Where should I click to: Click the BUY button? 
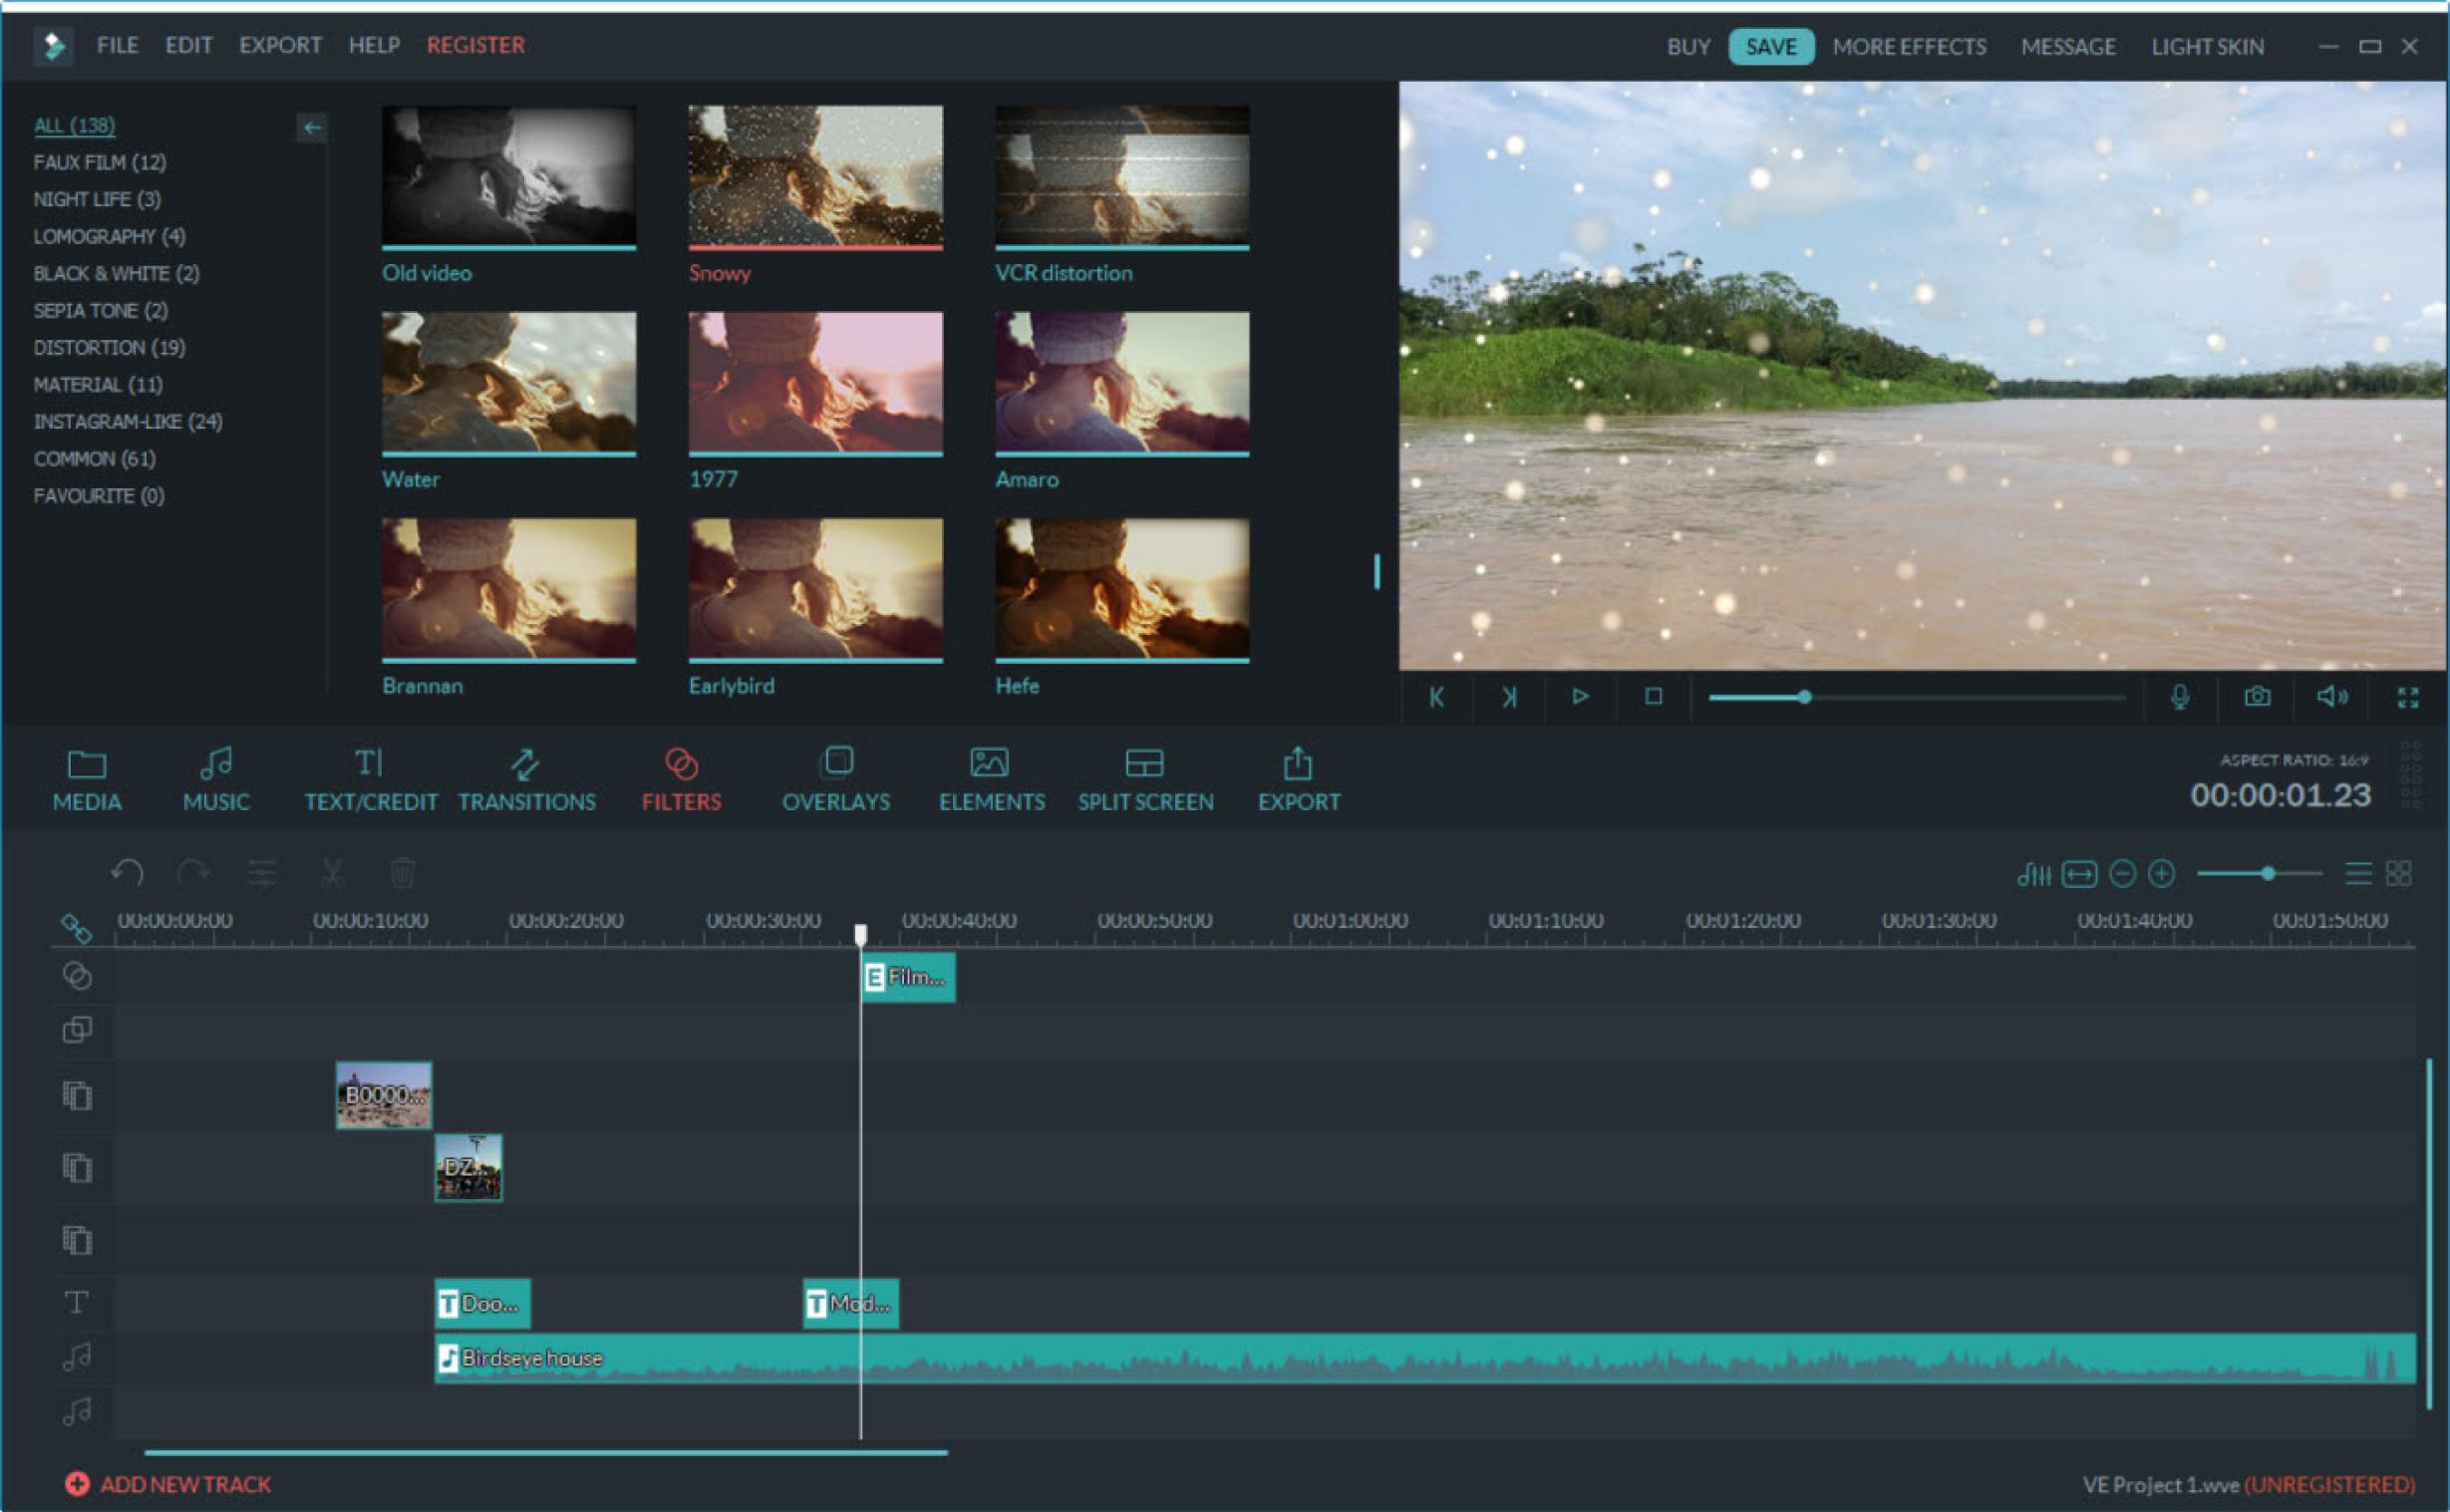pyautogui.click(x=1688, y=47)
